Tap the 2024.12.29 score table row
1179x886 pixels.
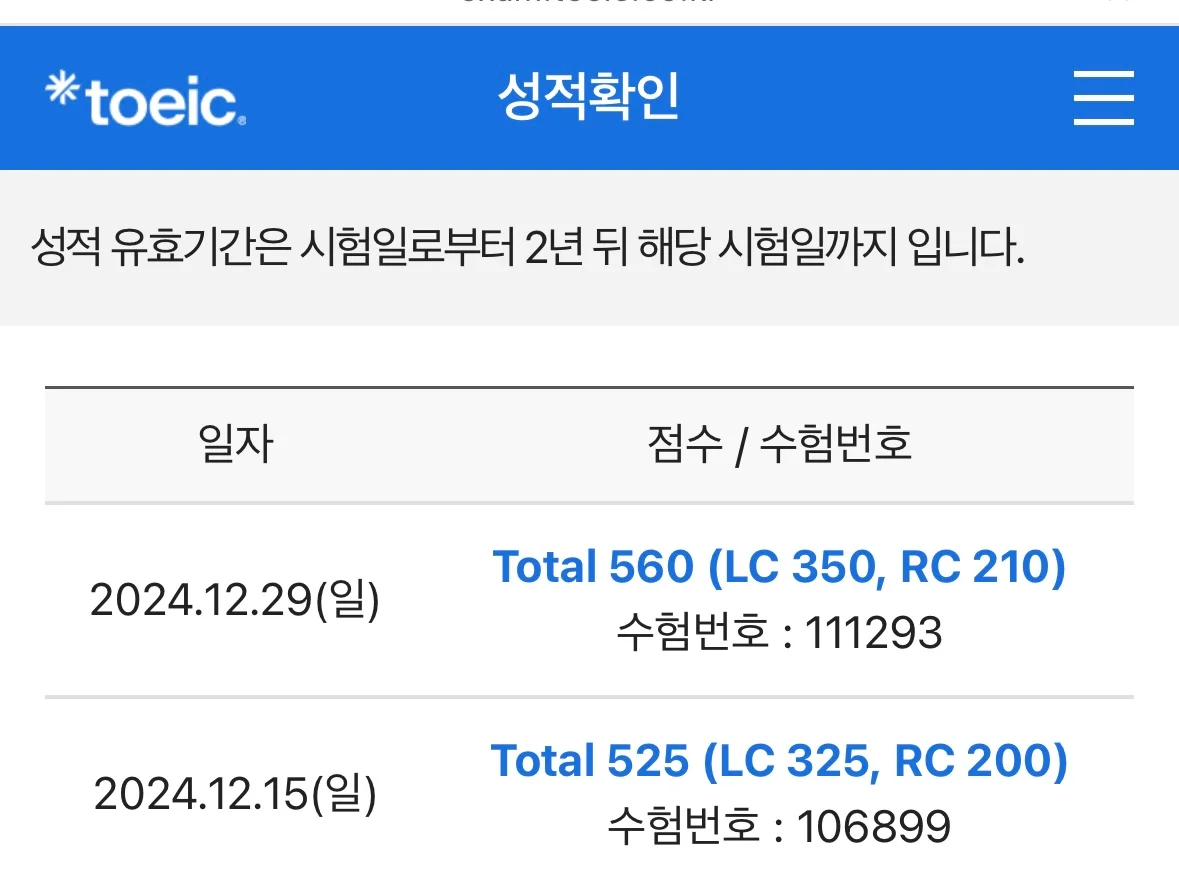590,600
